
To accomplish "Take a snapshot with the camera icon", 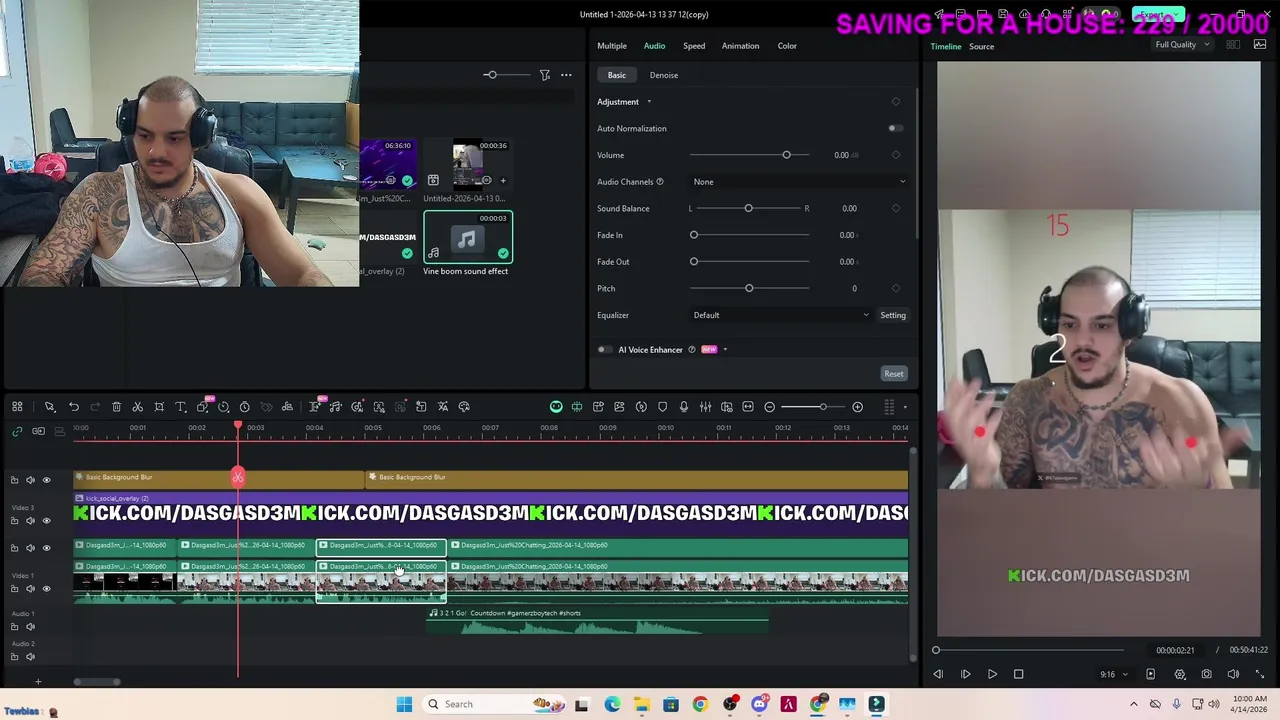I will pyautogui.click(x=1206, y=674).
